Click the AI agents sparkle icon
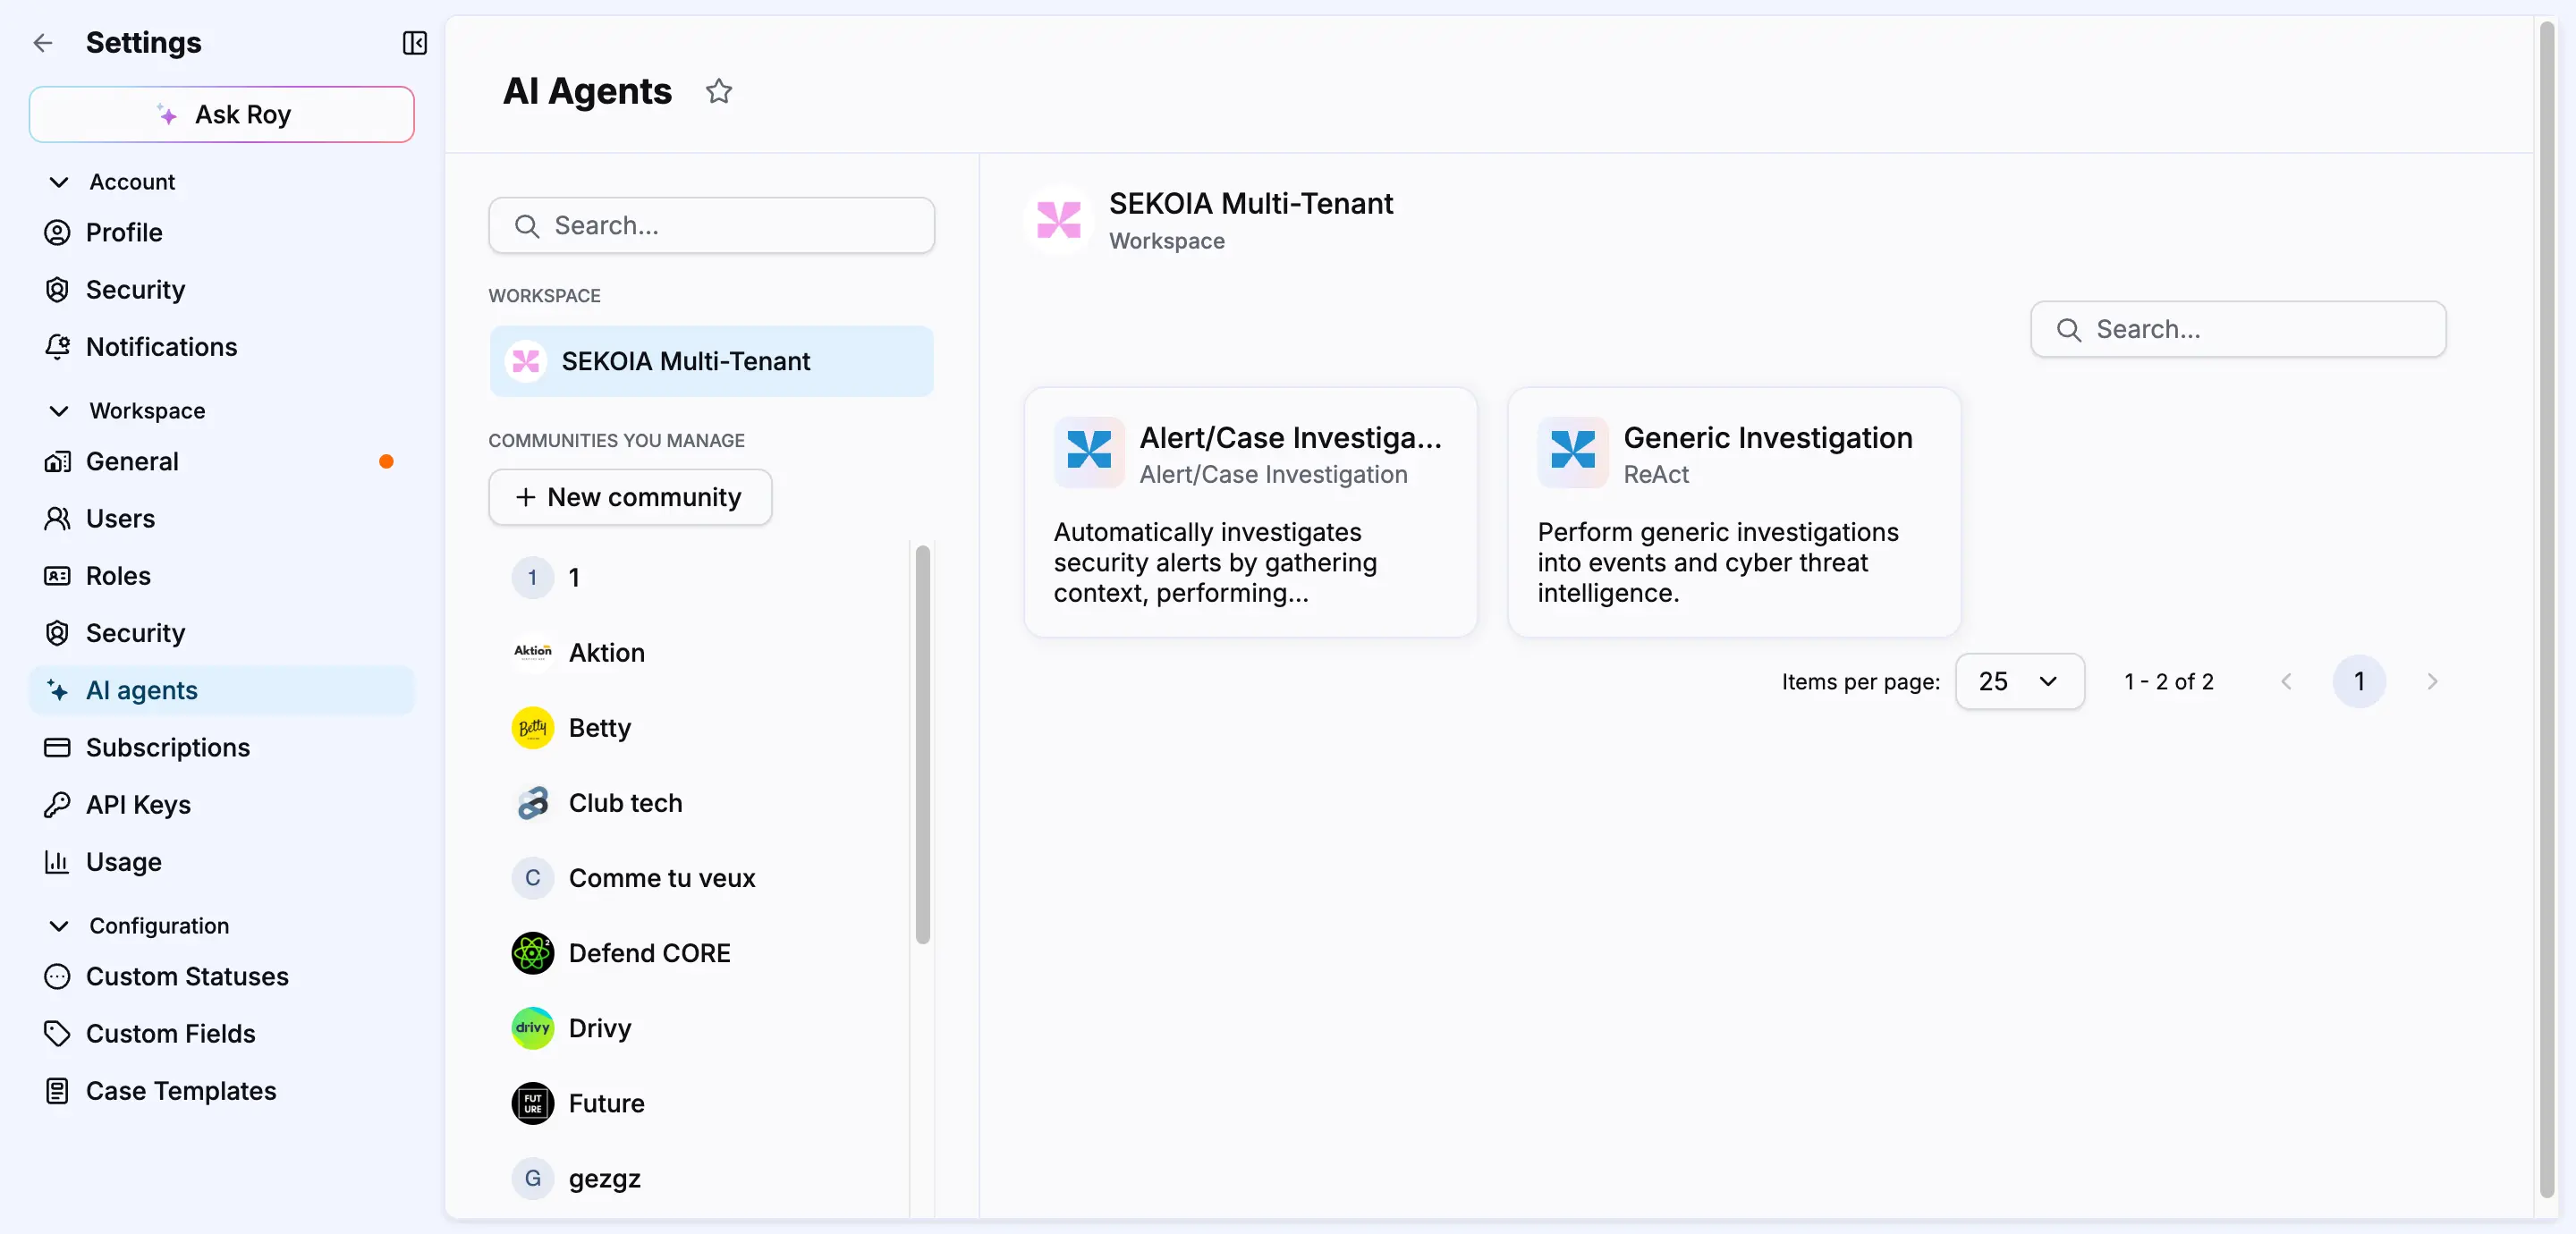Screen dimensions: 2576x1234 coord(57,690)
